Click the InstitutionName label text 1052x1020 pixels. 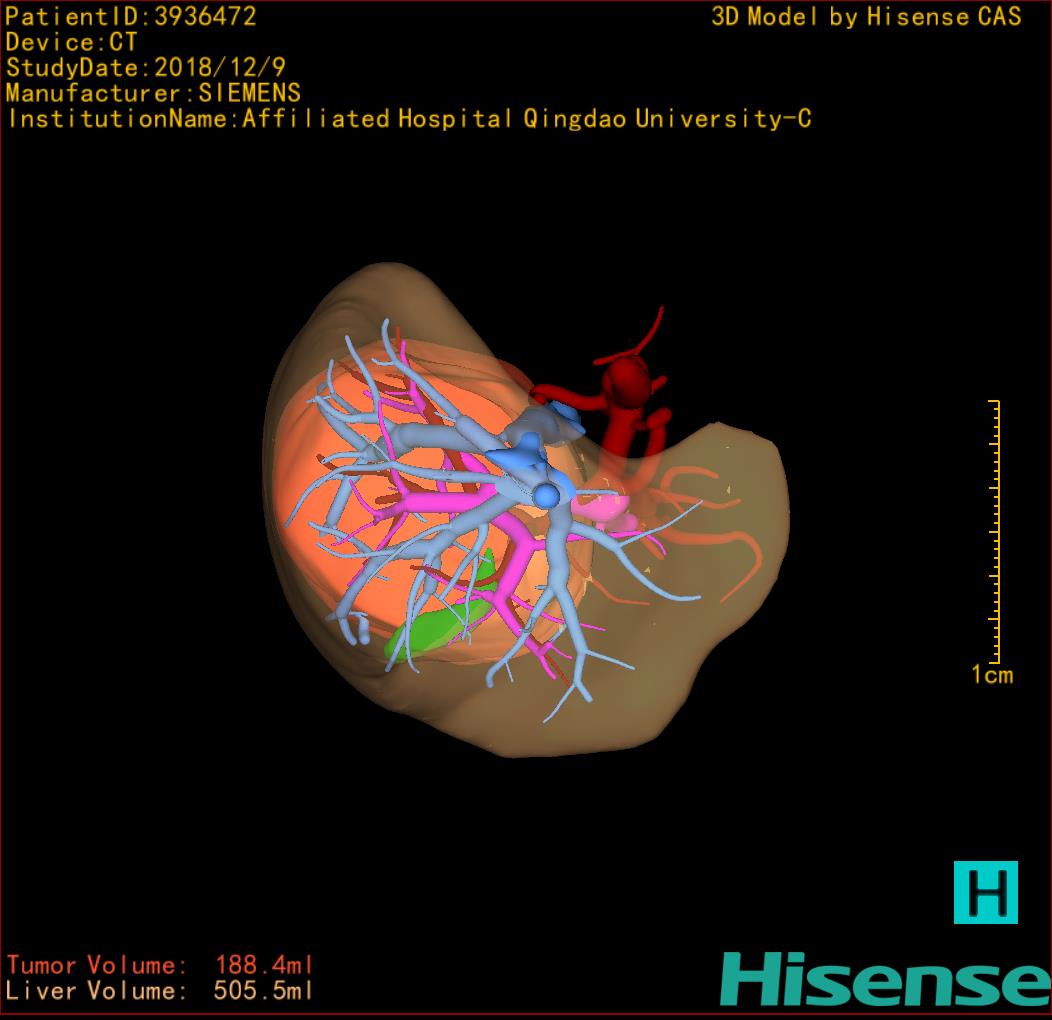[408, 119]
